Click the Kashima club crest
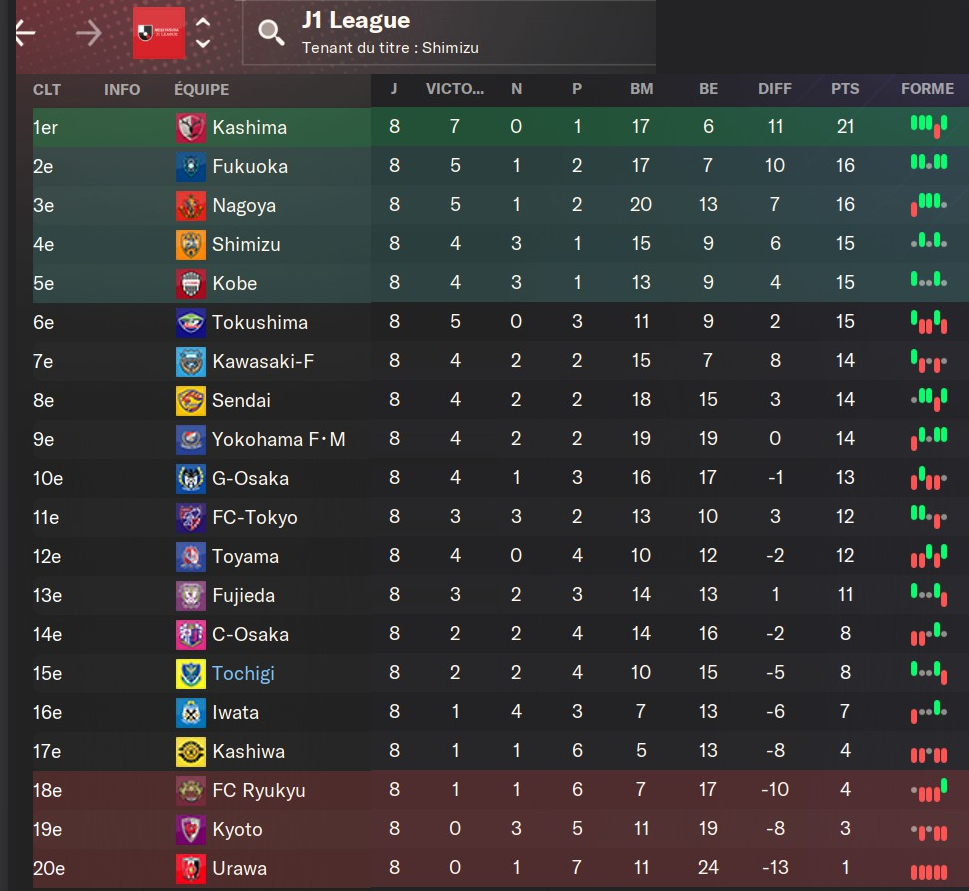969x891 pixels. tap(191, 128)
